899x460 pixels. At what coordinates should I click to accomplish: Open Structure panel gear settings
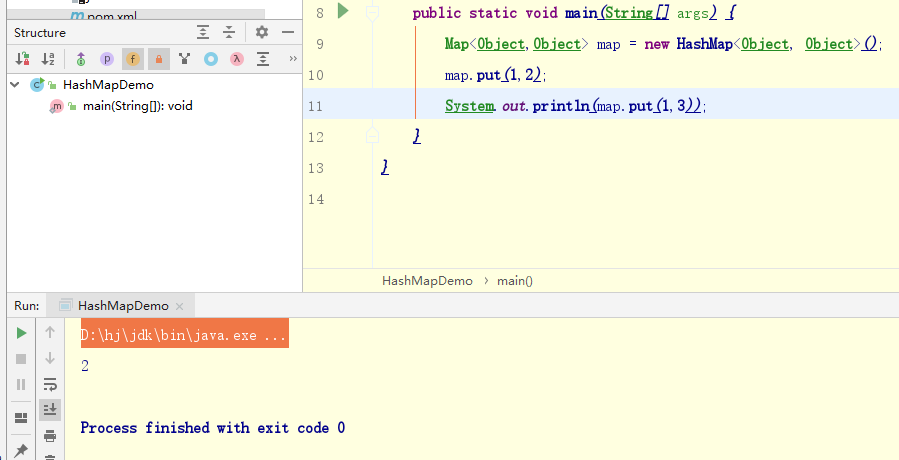pos(262,33)
